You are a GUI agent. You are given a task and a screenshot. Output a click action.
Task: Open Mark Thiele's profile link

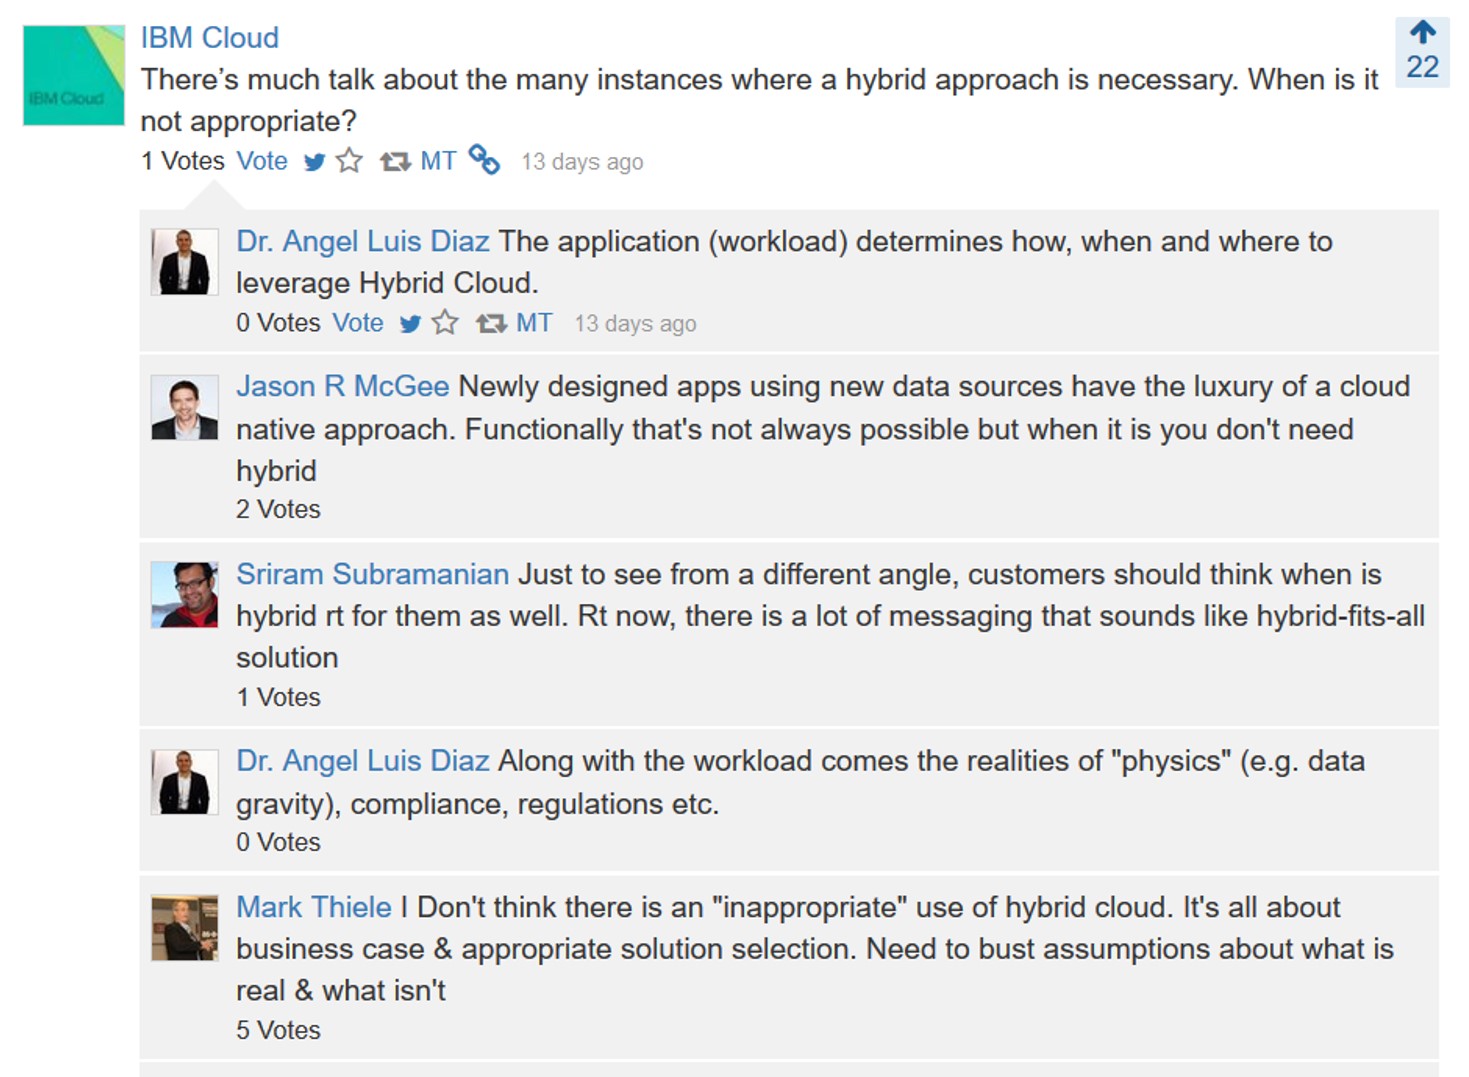314,907
